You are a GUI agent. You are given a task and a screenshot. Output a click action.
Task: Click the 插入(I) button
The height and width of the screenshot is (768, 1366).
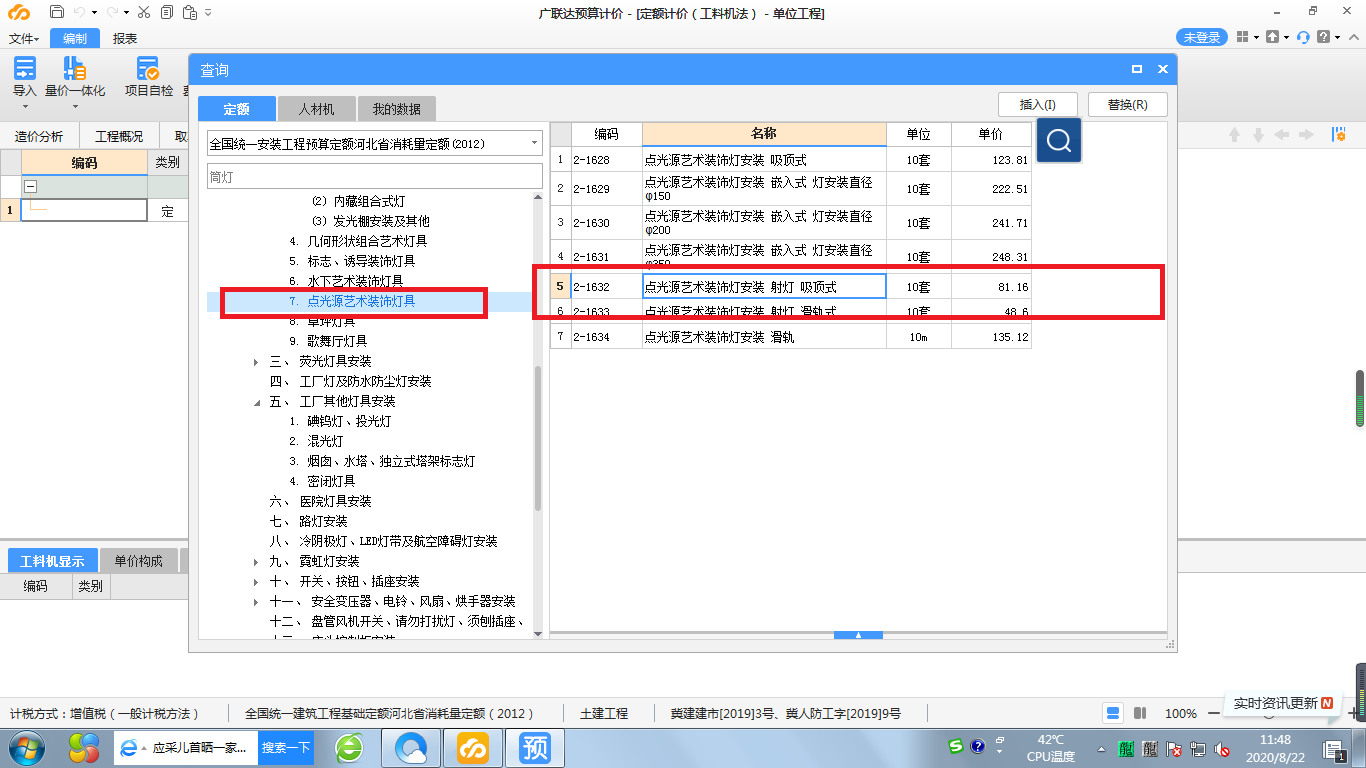(1037, 104)
